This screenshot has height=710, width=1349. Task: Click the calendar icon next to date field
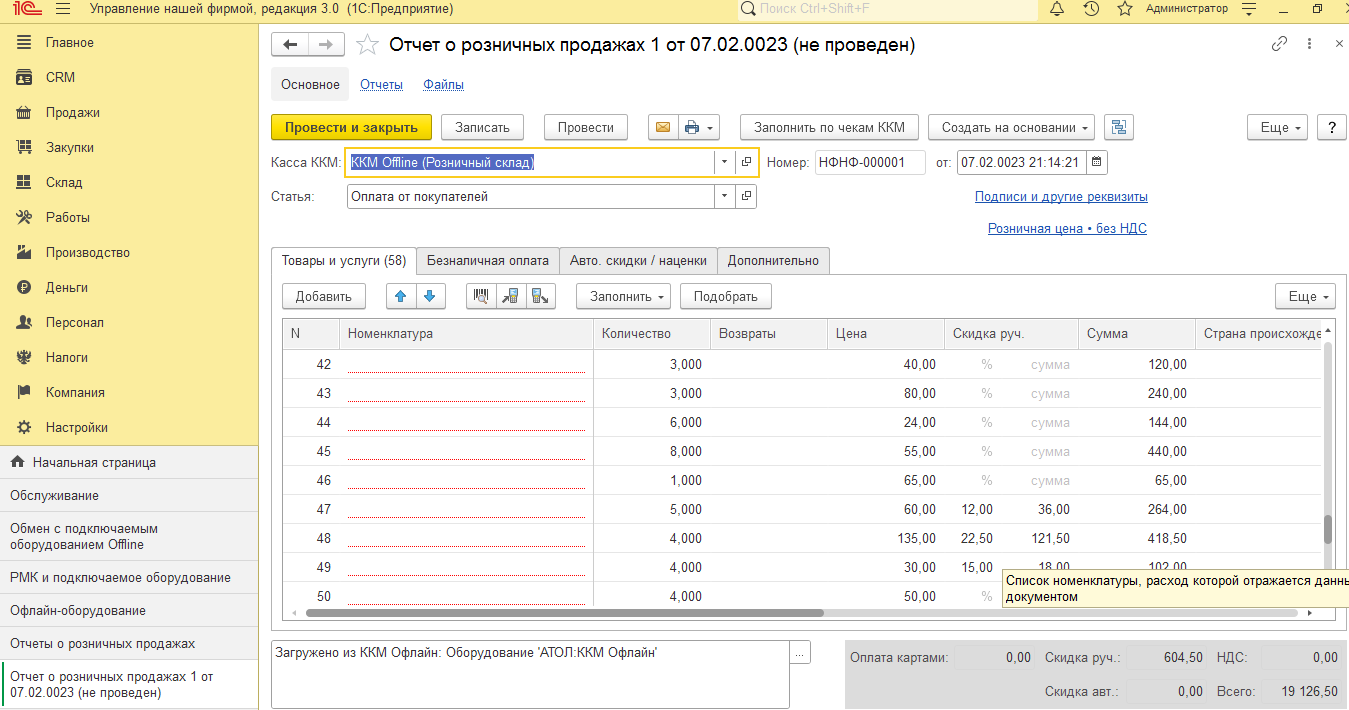[1096, 162]
